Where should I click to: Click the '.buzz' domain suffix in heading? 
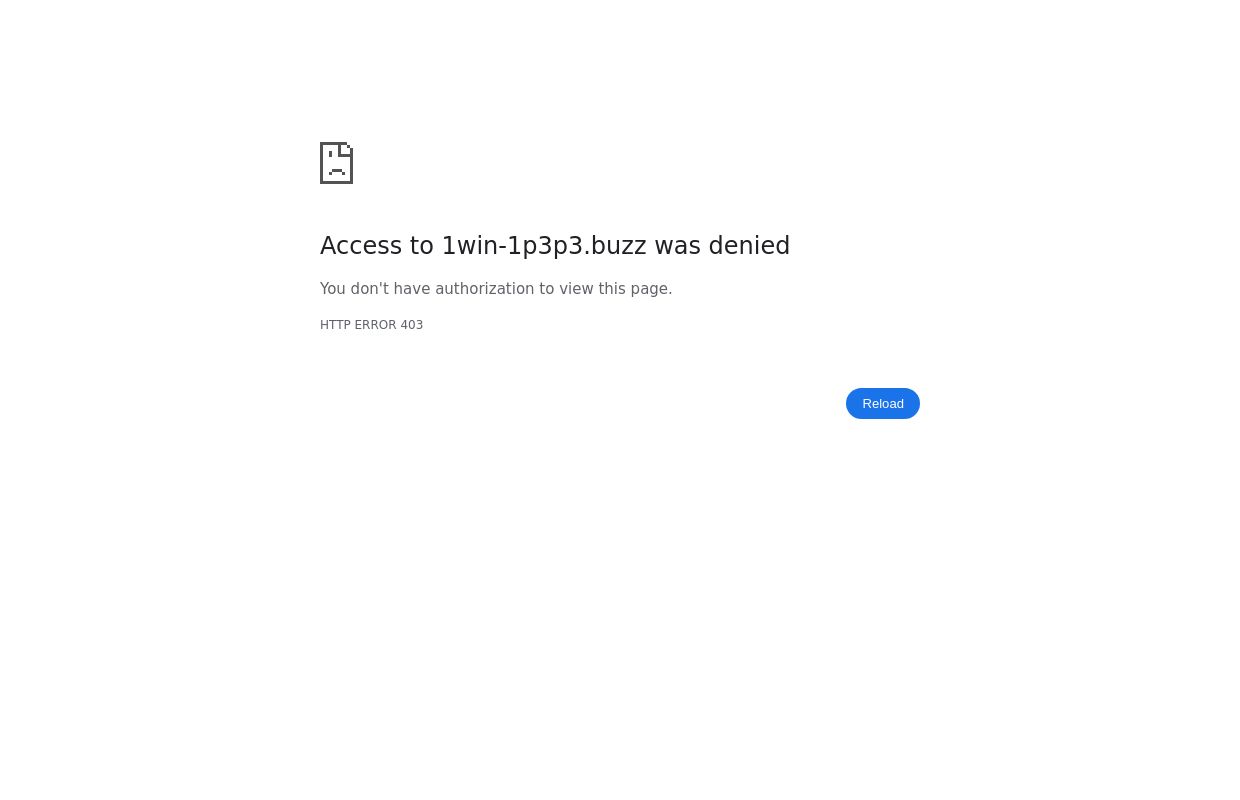615,246
